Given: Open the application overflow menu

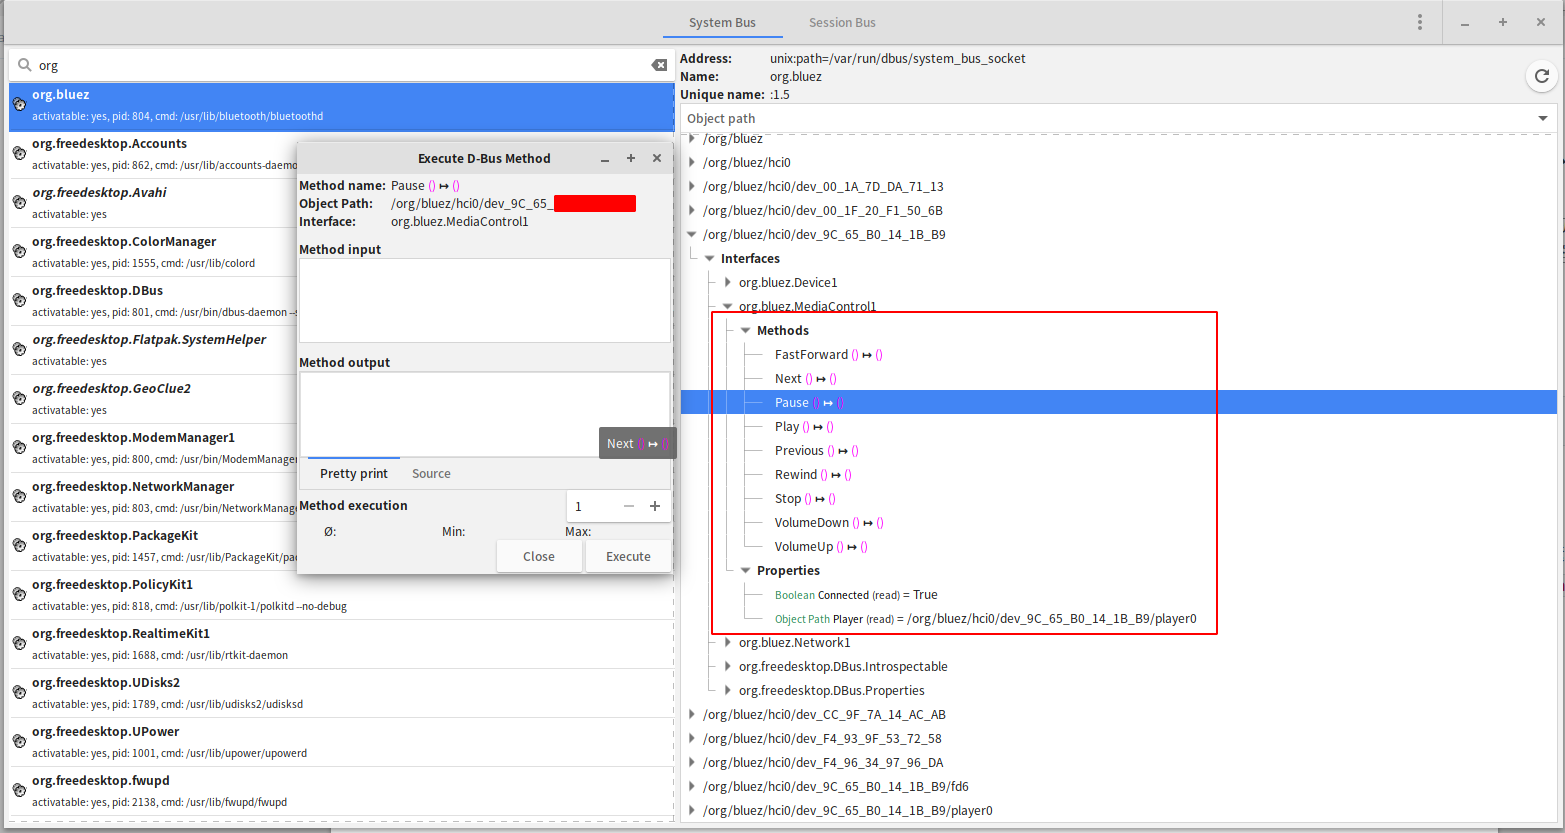Looking at the screenshot, I should pyautogui.click(x=1419, y=21).
